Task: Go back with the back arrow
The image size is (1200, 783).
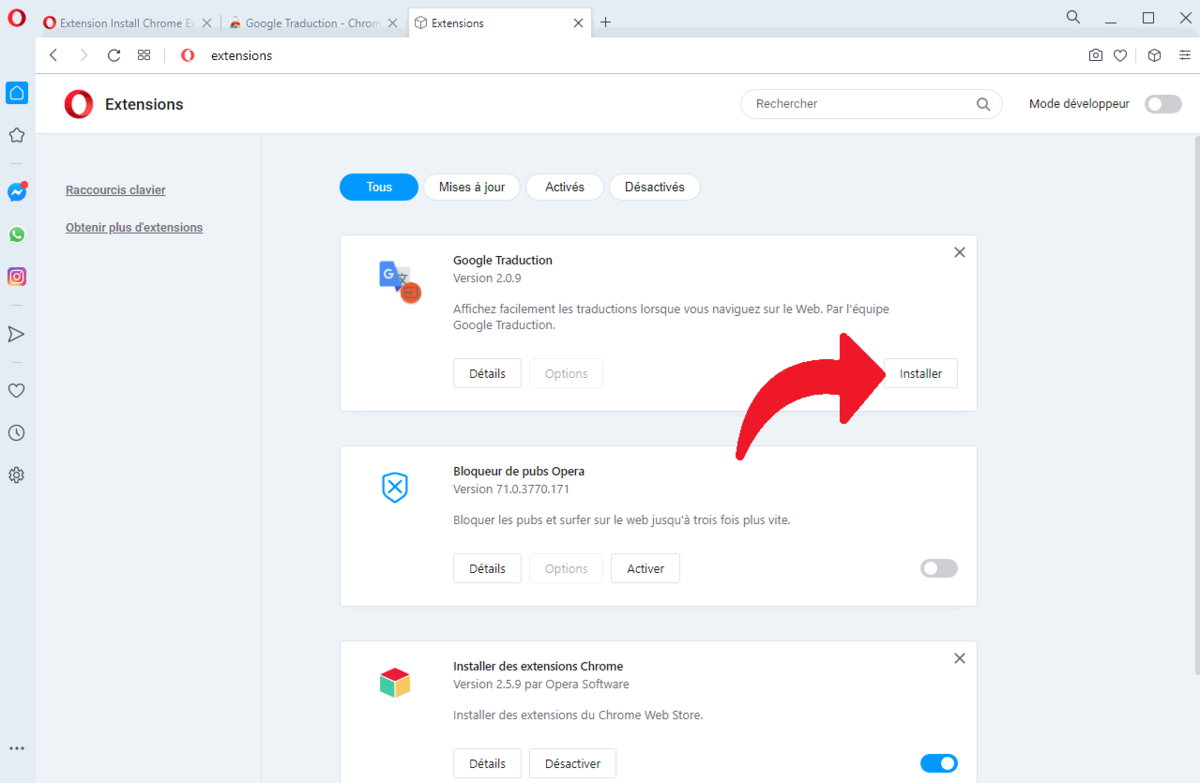Action: pyautogui.click(x=54, y=56)
